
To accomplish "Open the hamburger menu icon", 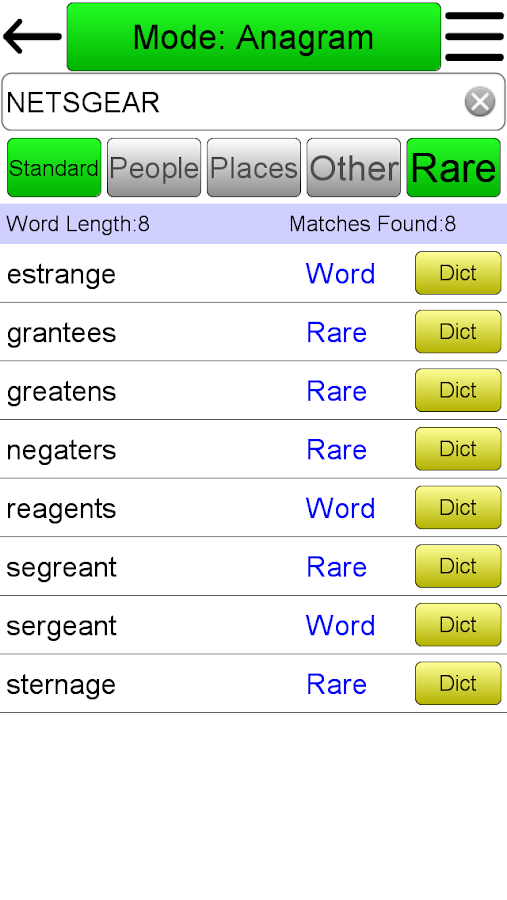I will [474, 37].
